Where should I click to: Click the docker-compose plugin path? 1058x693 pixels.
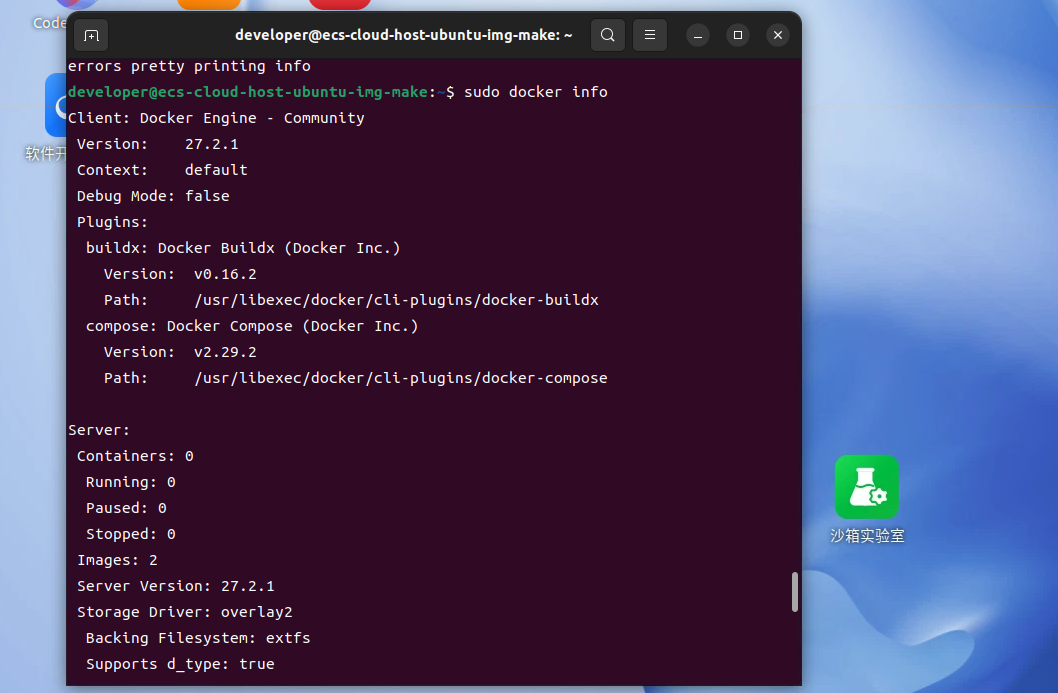[401, 378]
